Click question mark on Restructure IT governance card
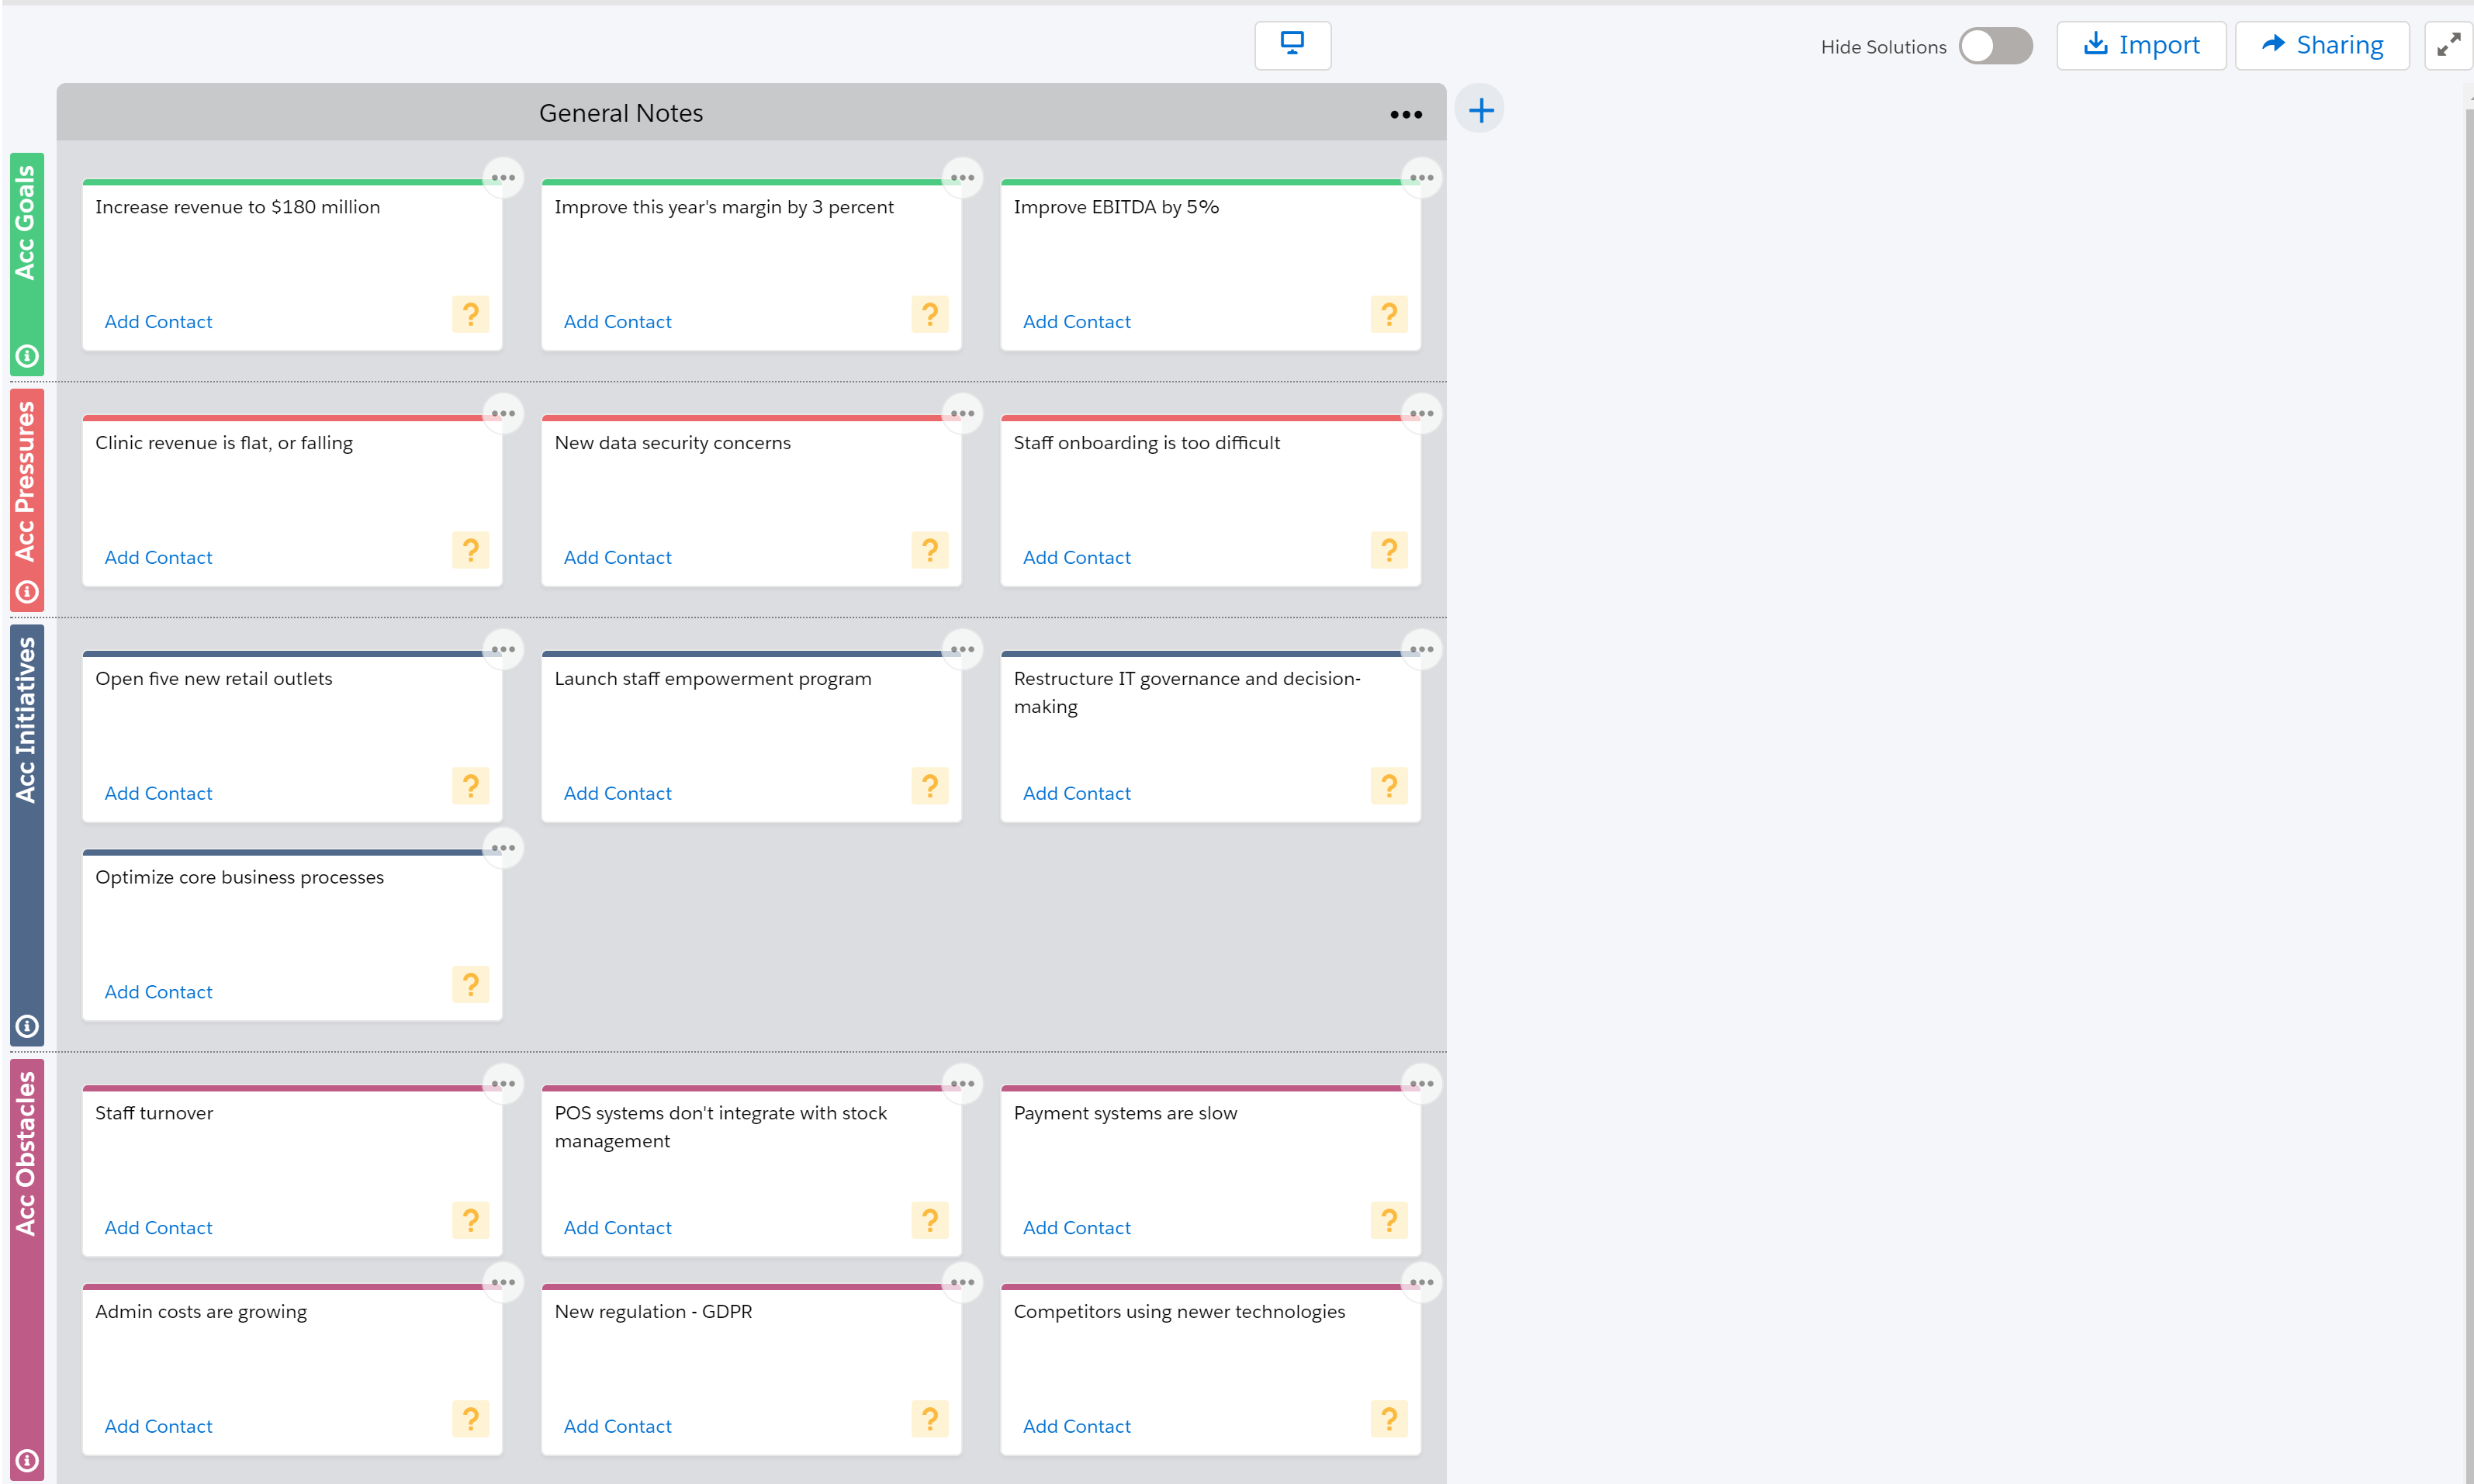Screen dimensions: 2474x1484 (1389, 787)
